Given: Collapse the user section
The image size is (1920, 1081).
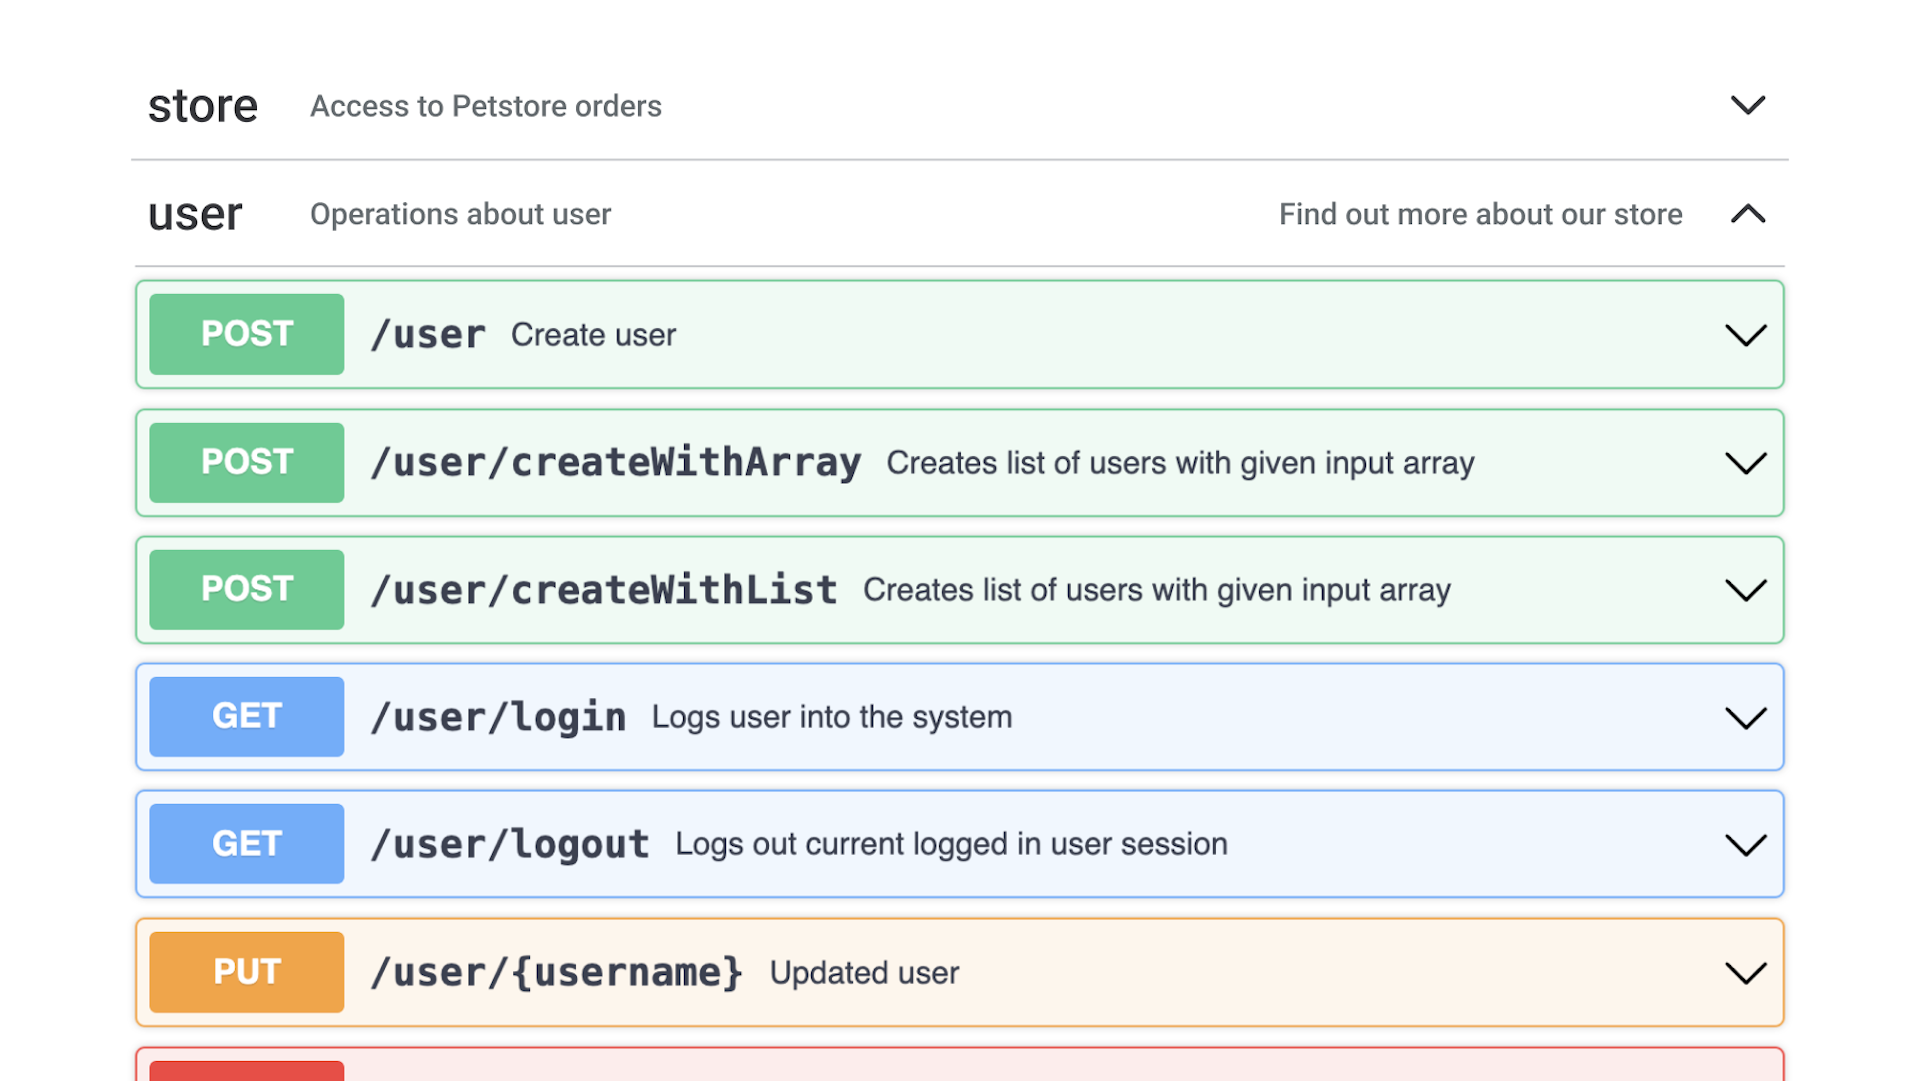Looking at the screenshot, I should pyautogui.click(x=1748, y=213).
